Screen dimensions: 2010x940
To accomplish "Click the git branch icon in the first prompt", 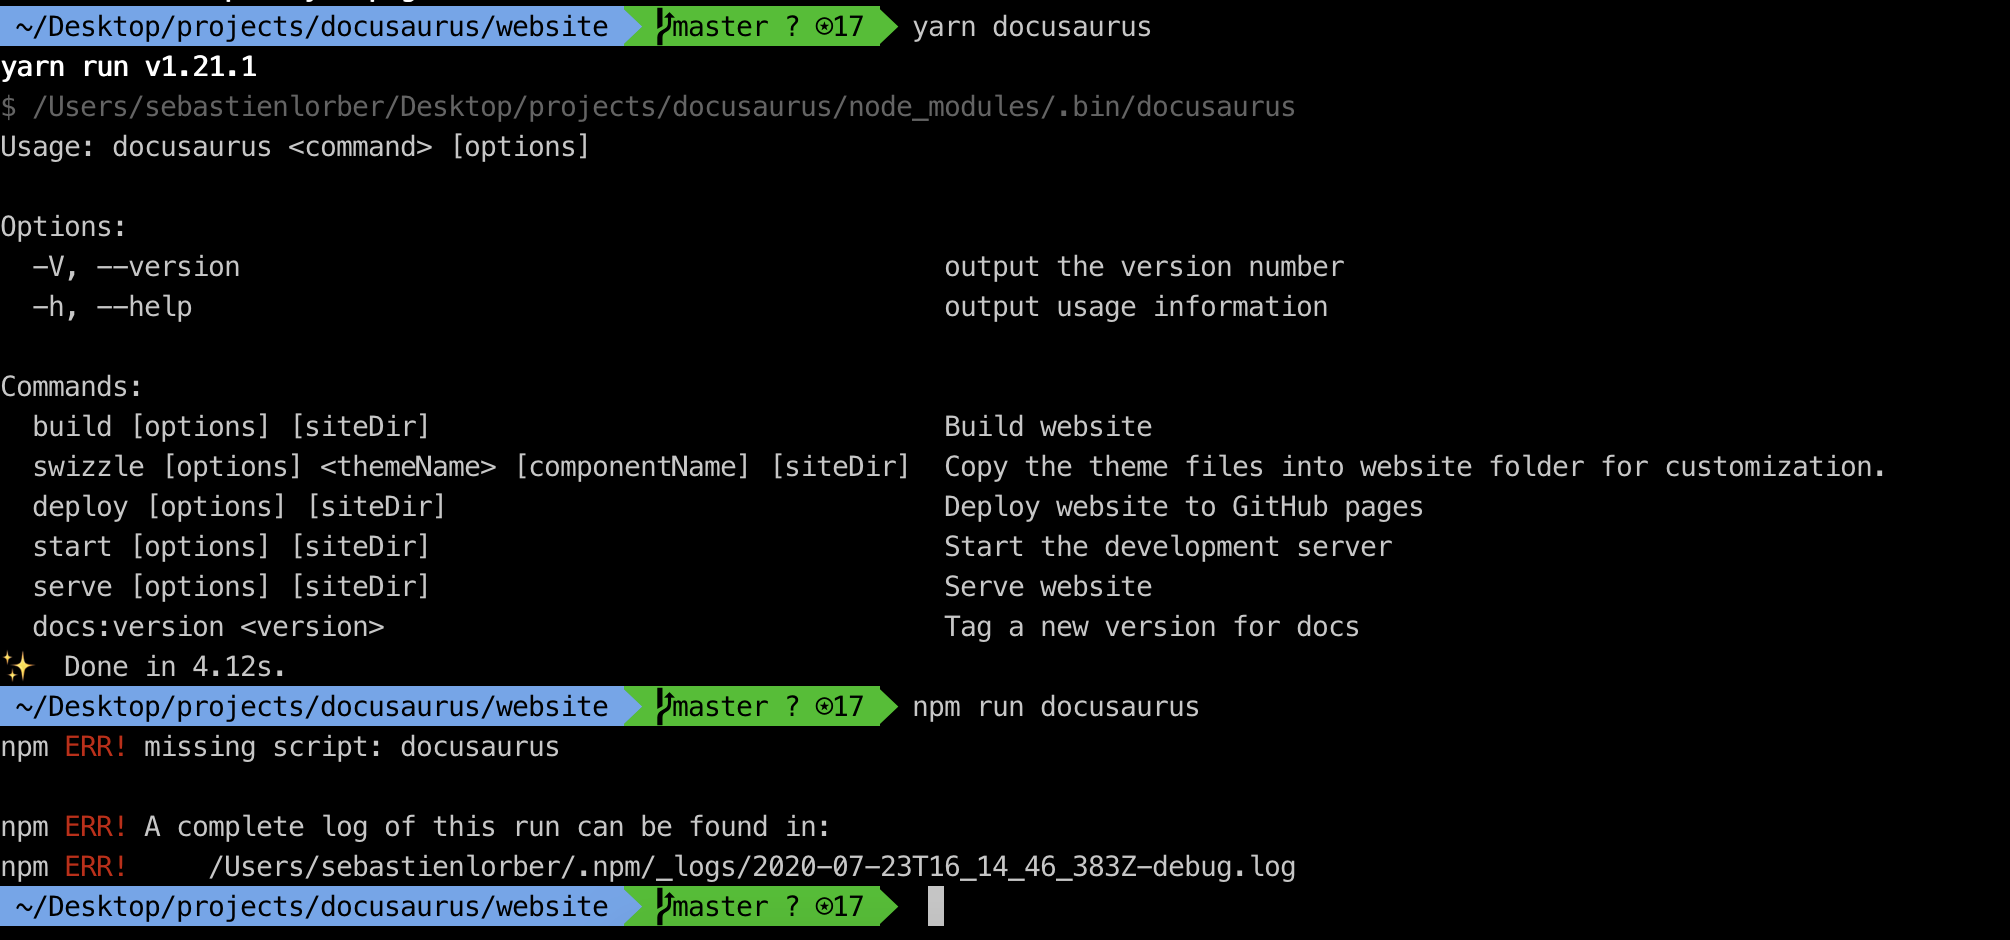I will pos(662,26).
